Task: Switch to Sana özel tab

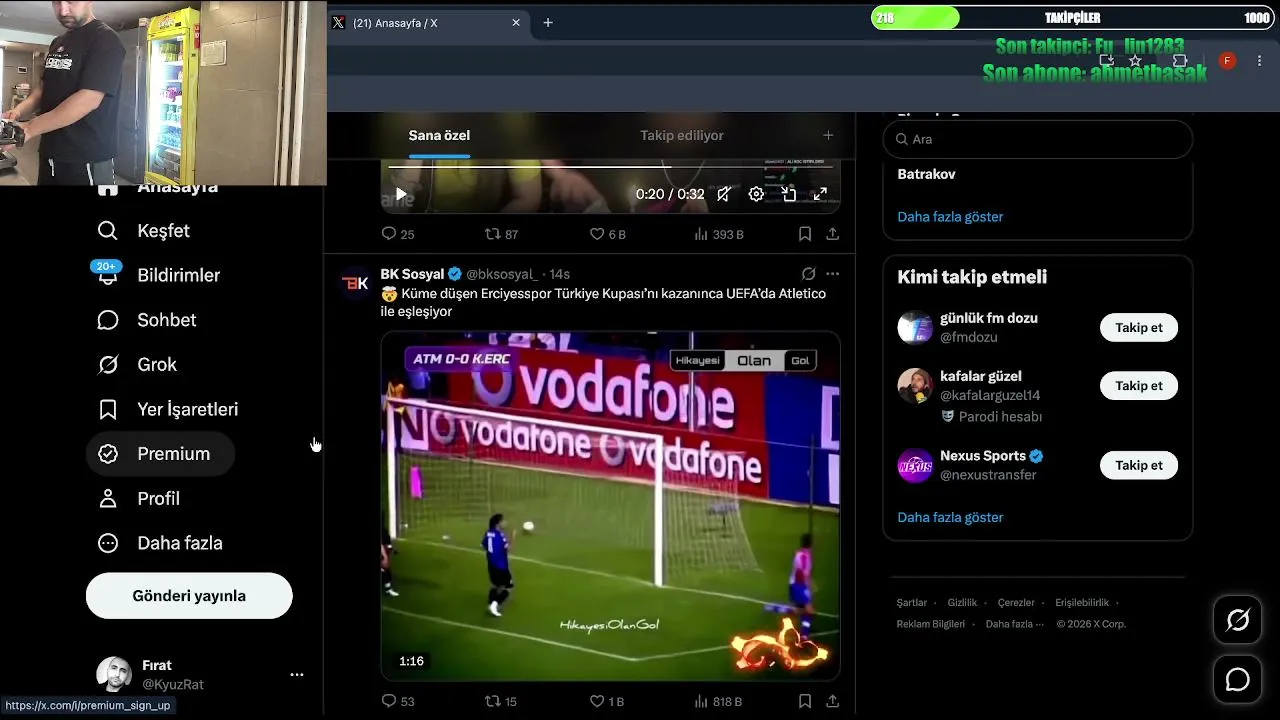Action: (x=439, y=136)
